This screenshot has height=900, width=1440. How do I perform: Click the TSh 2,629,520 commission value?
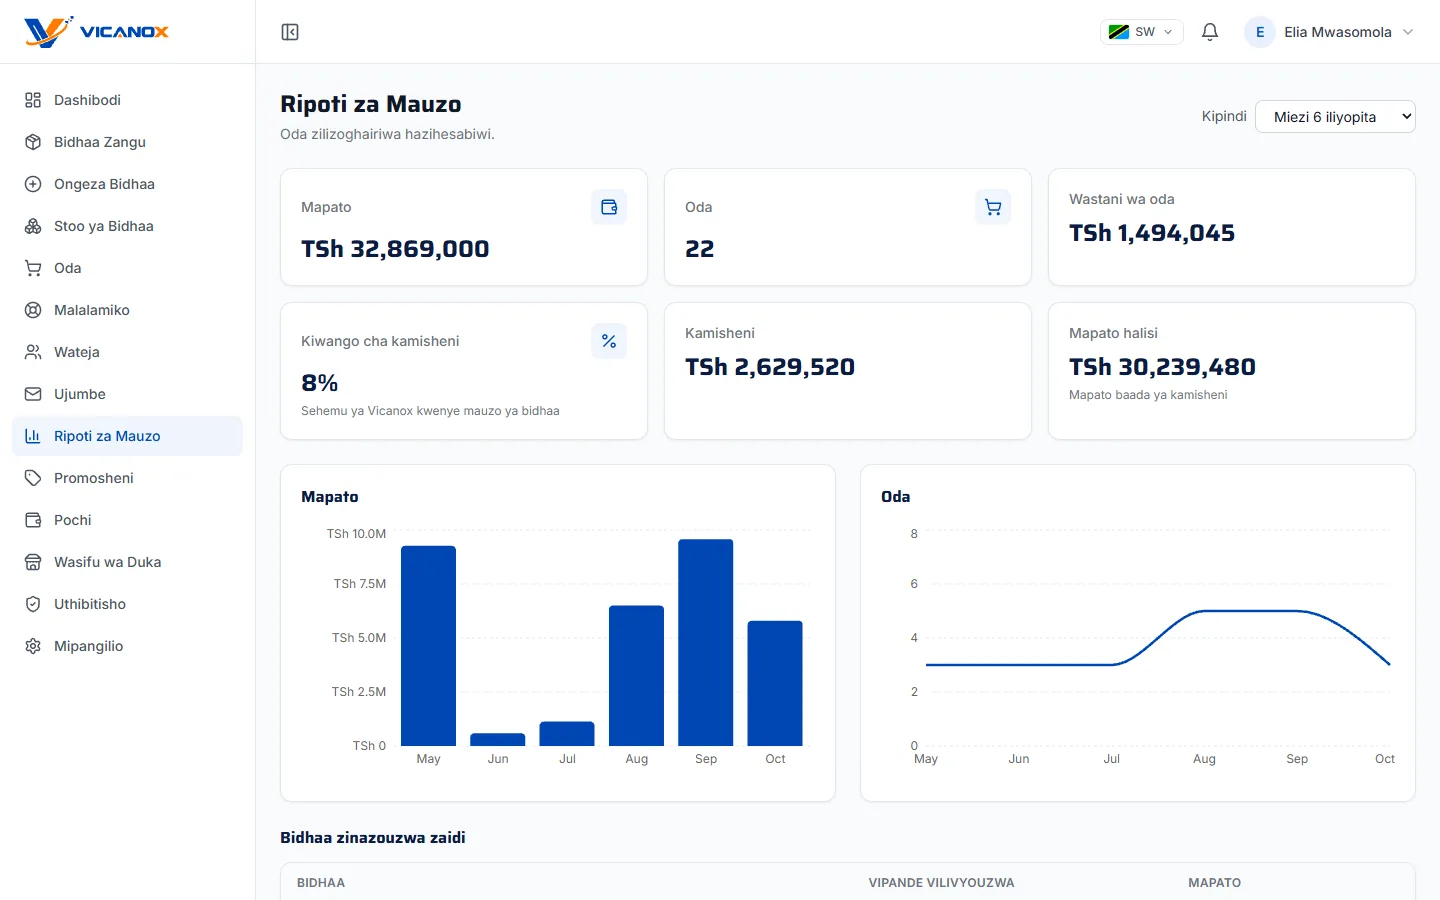(x=770, y=367)
